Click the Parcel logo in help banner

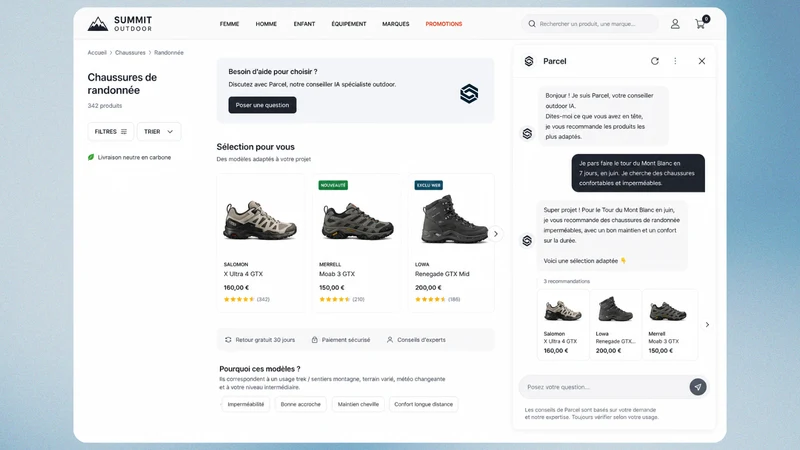coord(469,93)
